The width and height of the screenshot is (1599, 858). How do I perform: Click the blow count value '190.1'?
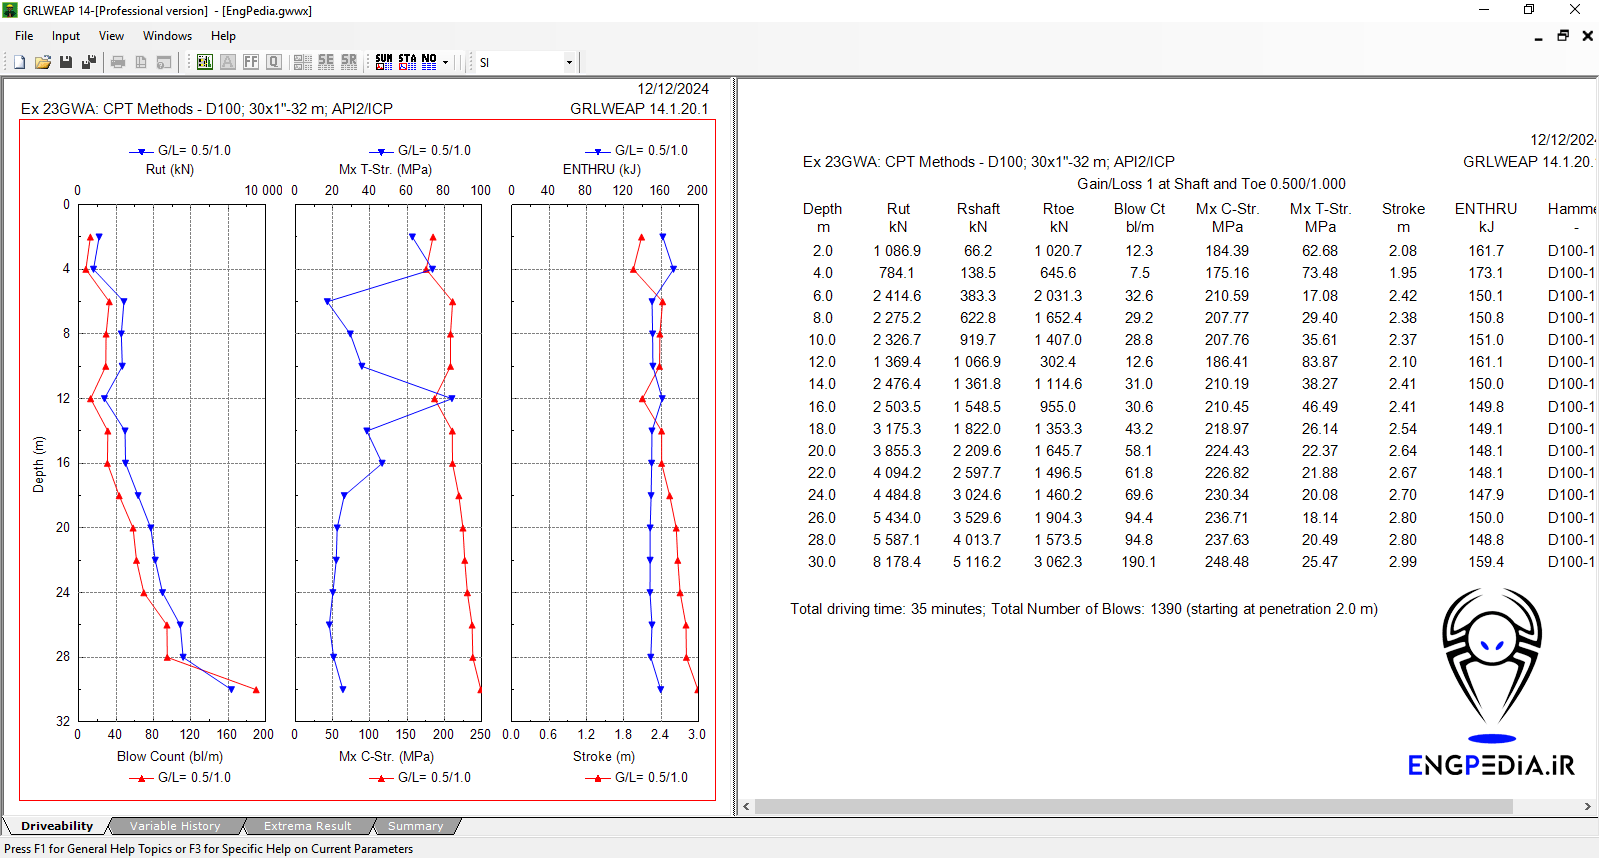tap(1138, 562)
